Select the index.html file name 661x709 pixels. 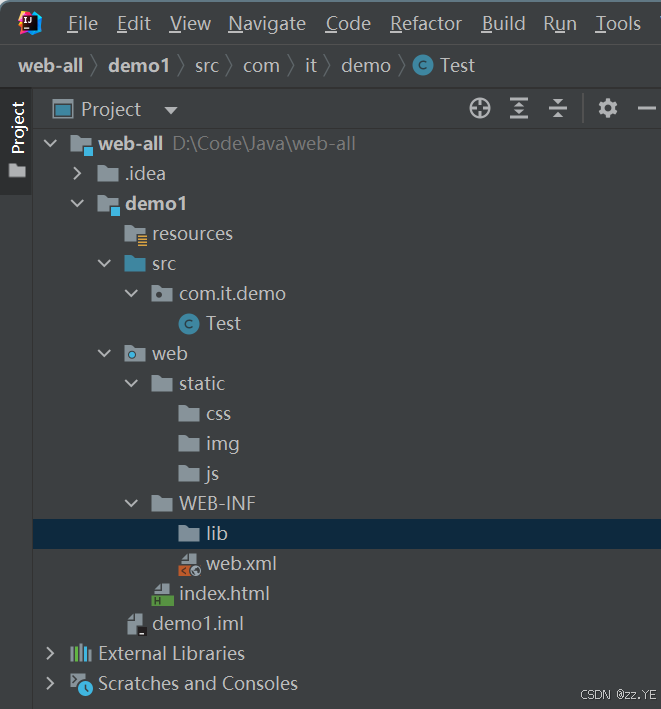tap(224, 594)
